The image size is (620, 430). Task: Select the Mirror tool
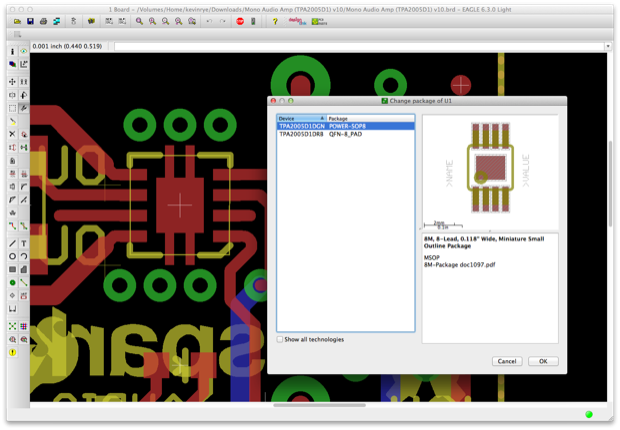point(12,95)
